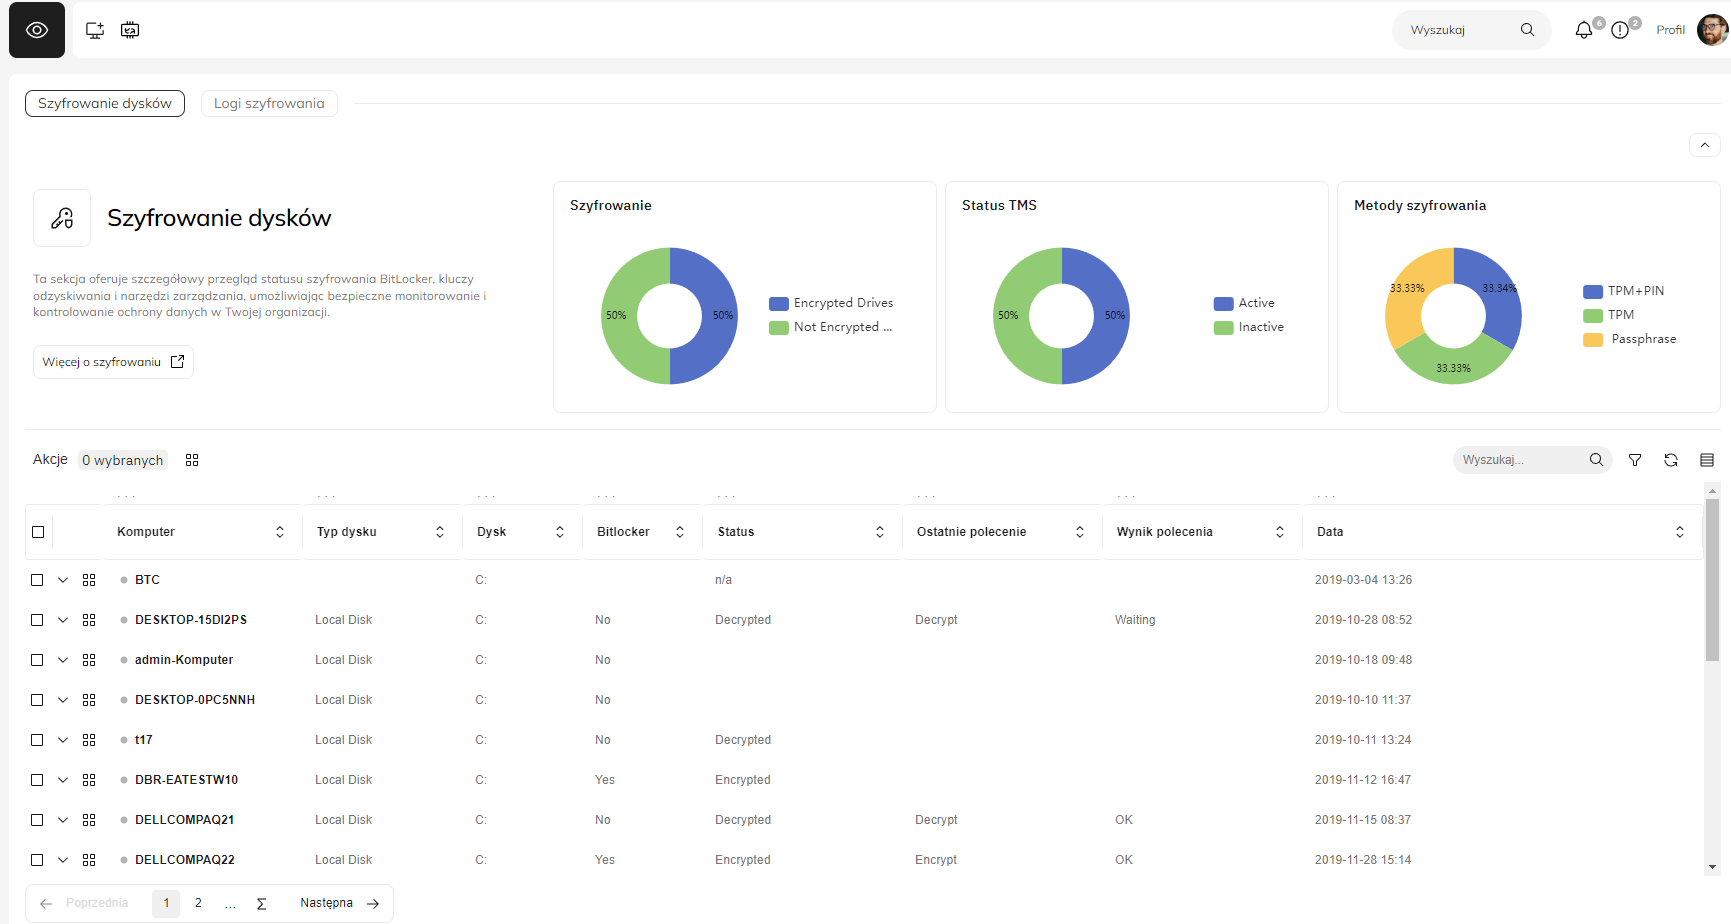Tick the select-all checkbox in table header
Viewport: 1731px width, 924px height.
click(x=38, y=532)
